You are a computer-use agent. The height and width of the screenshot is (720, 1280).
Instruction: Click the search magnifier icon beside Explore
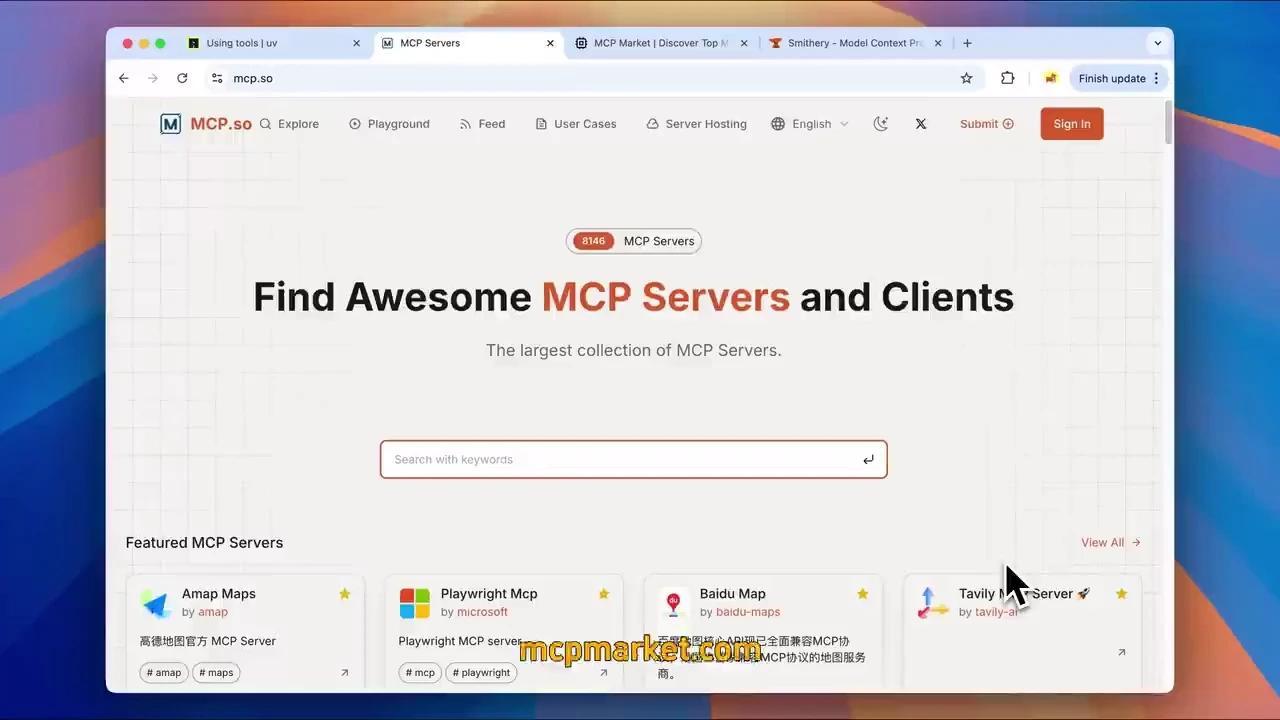[x=264, y=123]
